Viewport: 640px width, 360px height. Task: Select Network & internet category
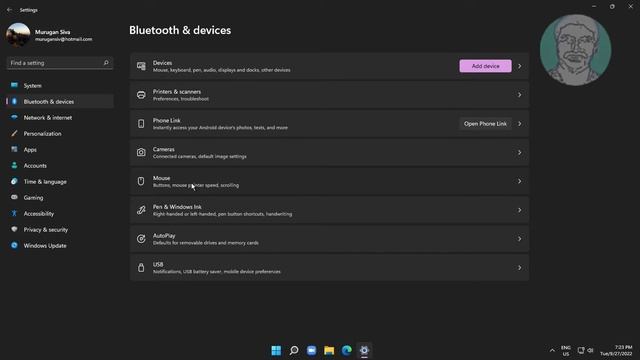(60, 117)
